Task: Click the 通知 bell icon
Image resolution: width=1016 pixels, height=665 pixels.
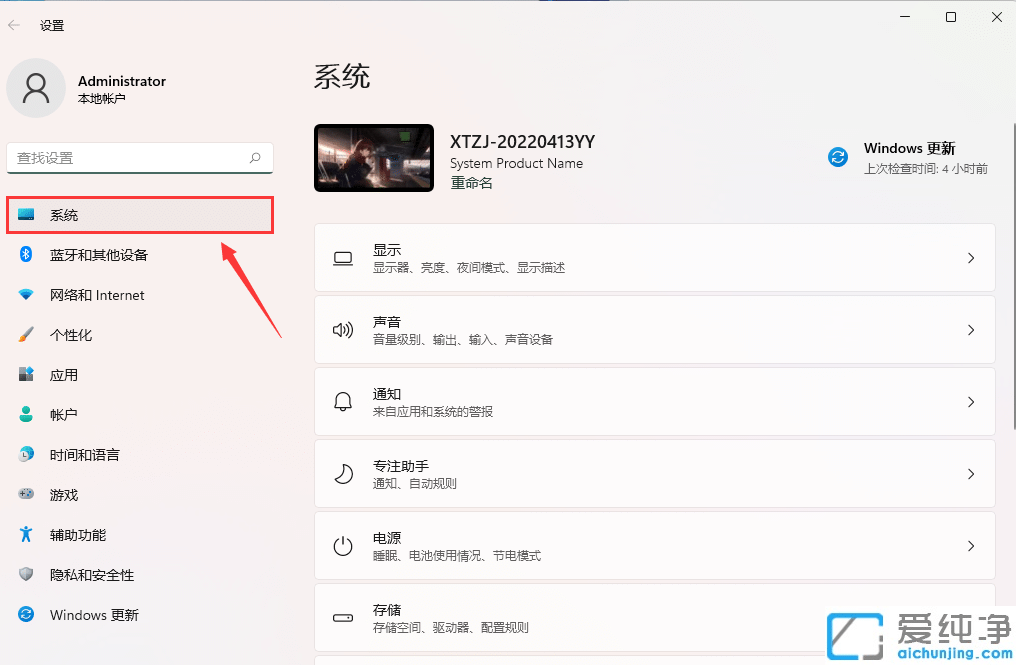Action: coord(343,402)
